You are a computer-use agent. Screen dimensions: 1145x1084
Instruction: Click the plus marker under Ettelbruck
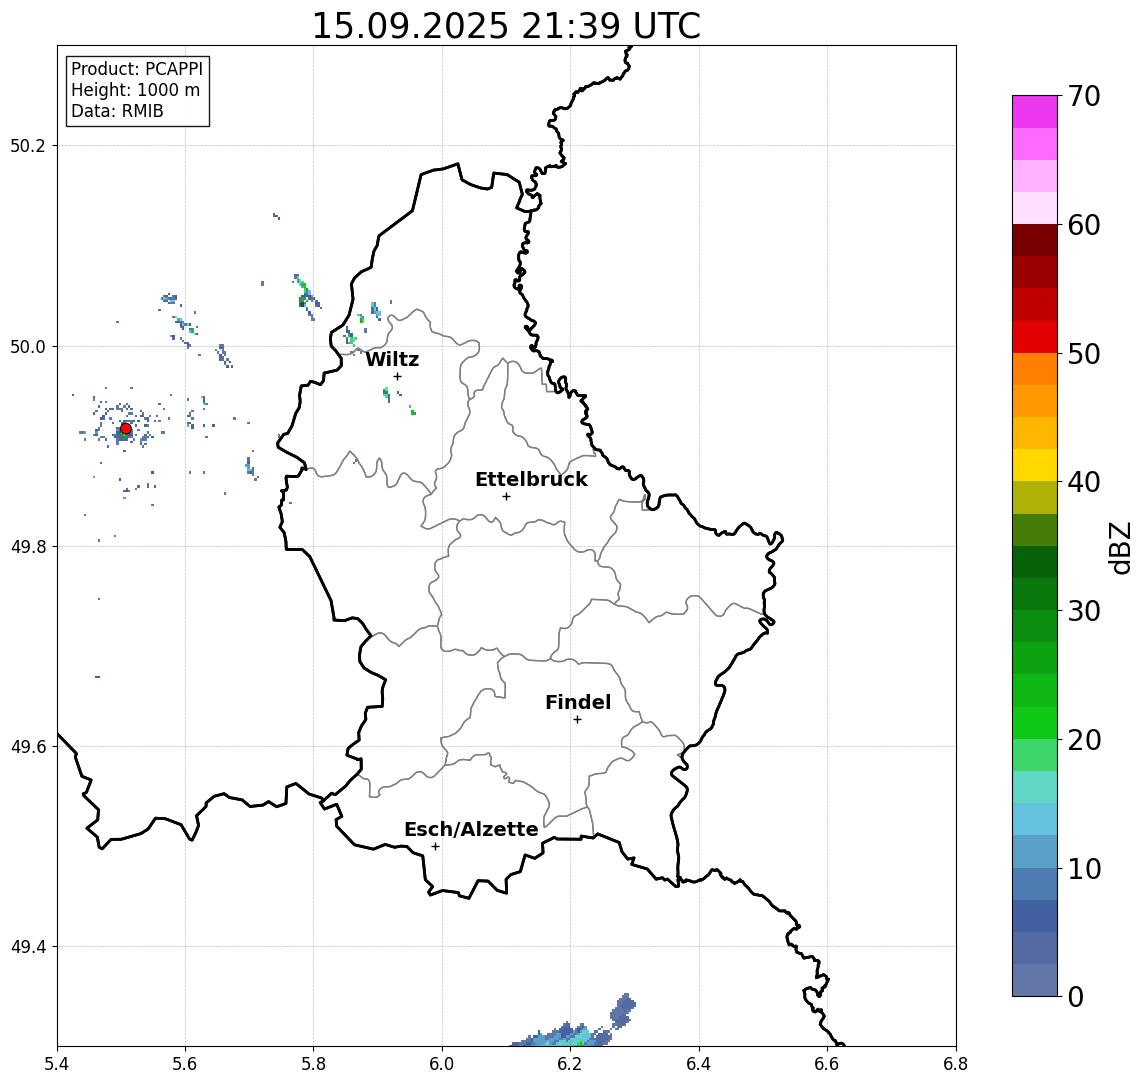tap(506, 496)
